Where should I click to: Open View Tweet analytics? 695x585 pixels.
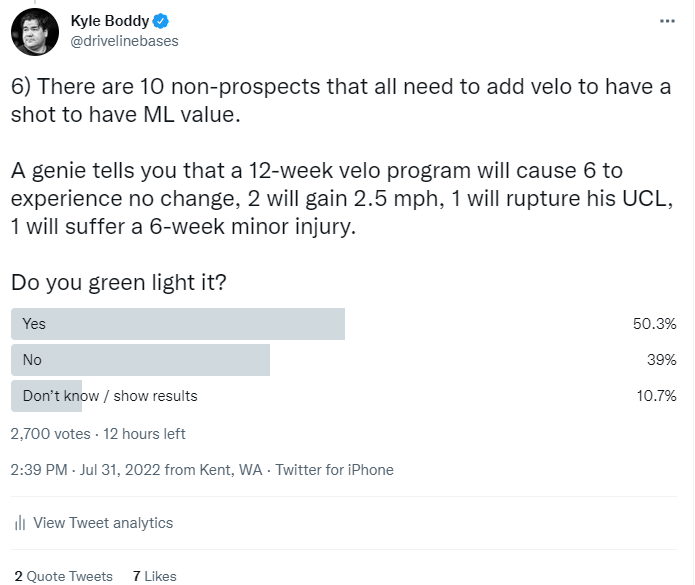(x=103, y=523)
